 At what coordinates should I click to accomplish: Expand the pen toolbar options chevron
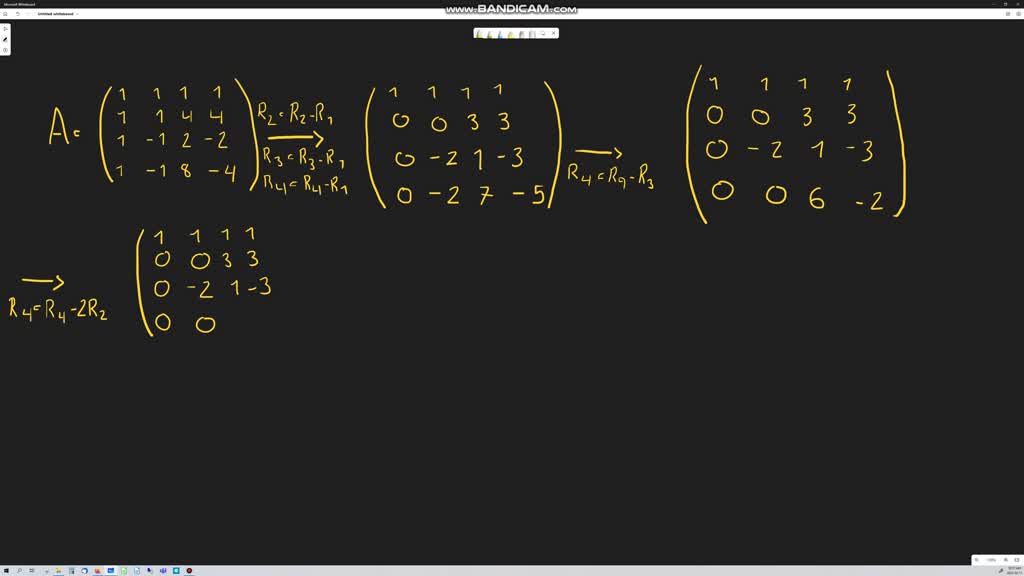point(544,33)
